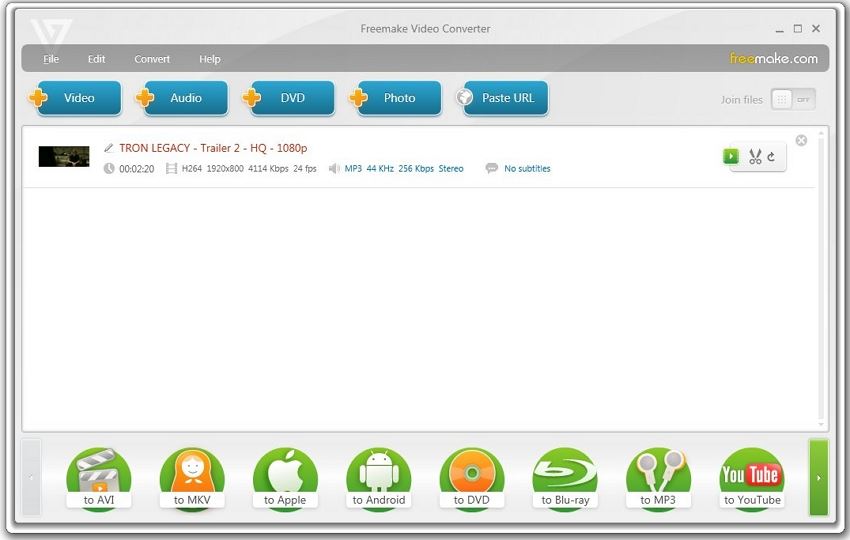850x540 pixels.
Task: Click the TRON LEGACY - Trailer 2 title
Action: (213, 148)
